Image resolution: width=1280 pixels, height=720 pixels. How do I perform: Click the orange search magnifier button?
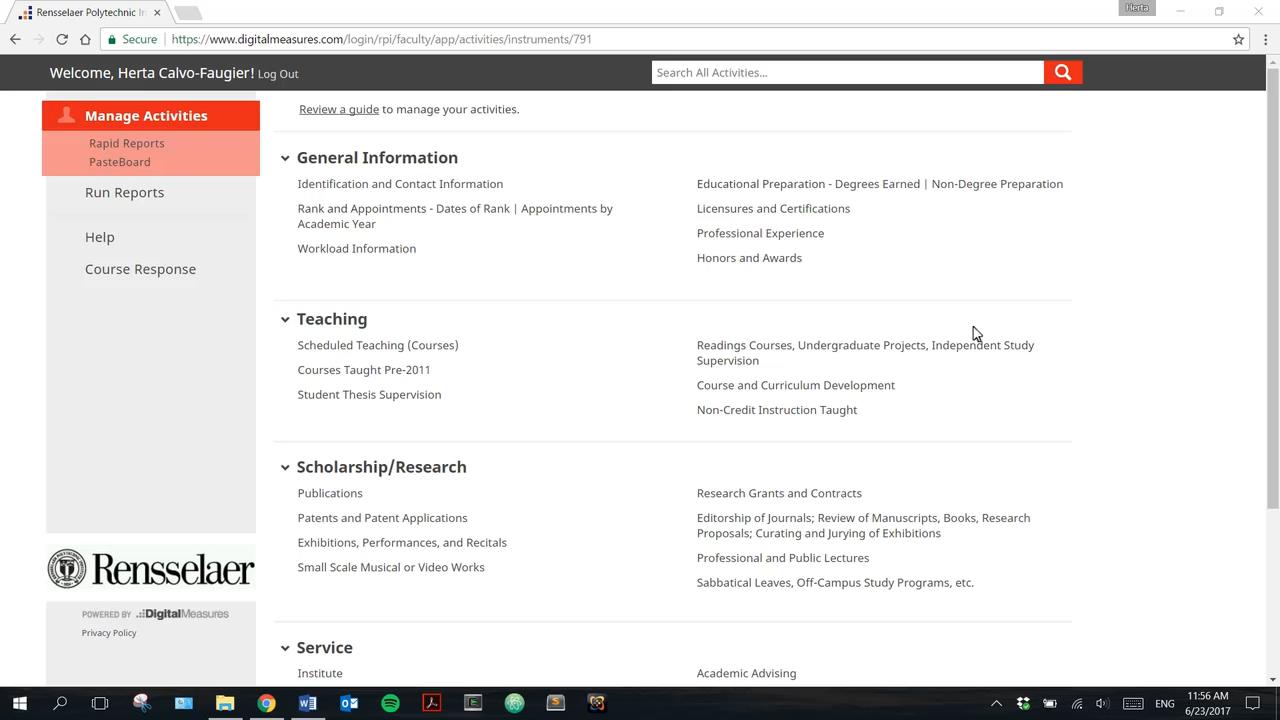point(1063,72)
